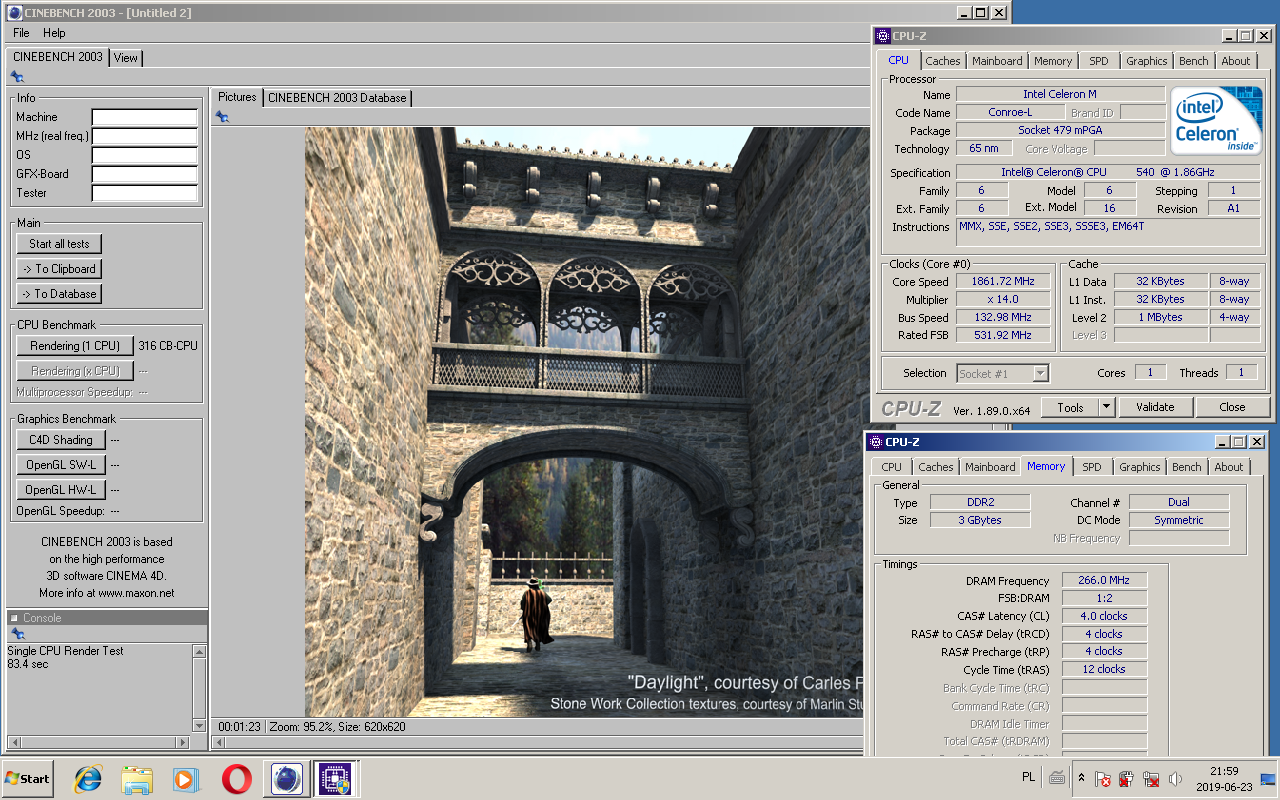Run the OpenGL HW-L benchmark
The image size is (1280, 800).
[x=60, y=490]
